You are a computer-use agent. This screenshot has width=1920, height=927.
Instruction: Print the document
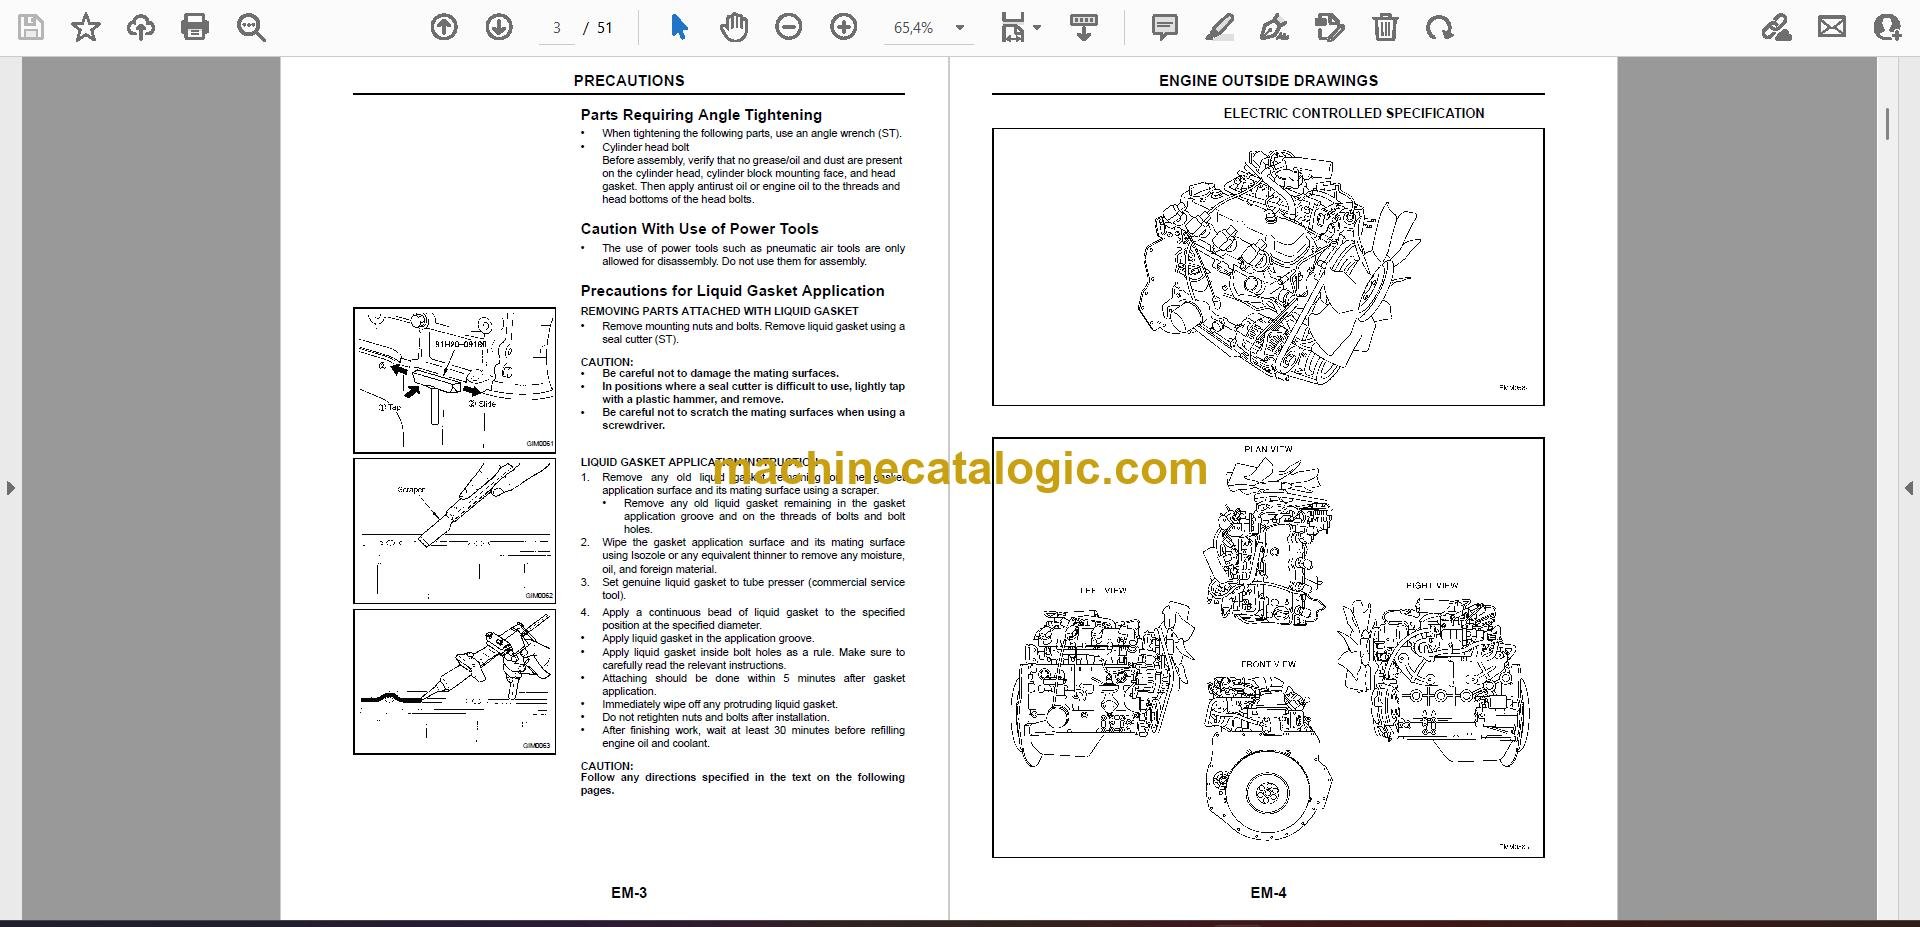pos(195,28)
